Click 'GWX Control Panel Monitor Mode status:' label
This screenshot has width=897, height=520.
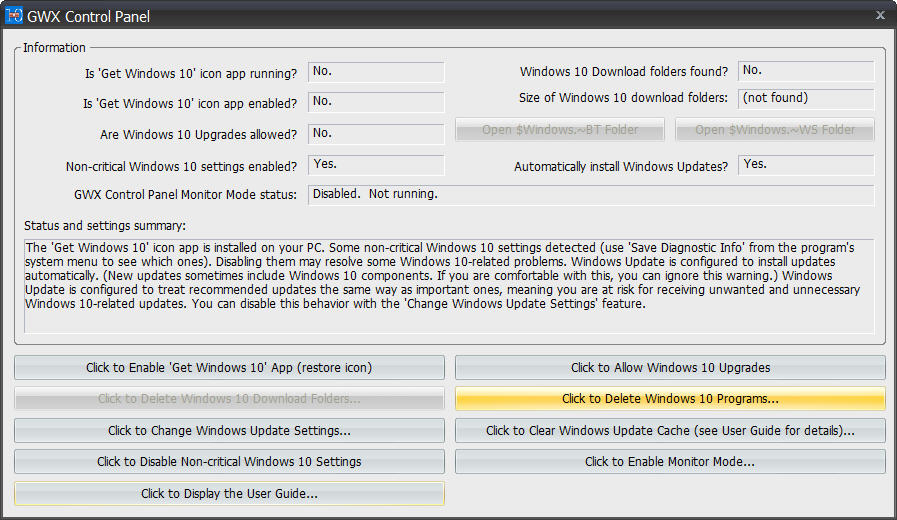coord(185,194)
